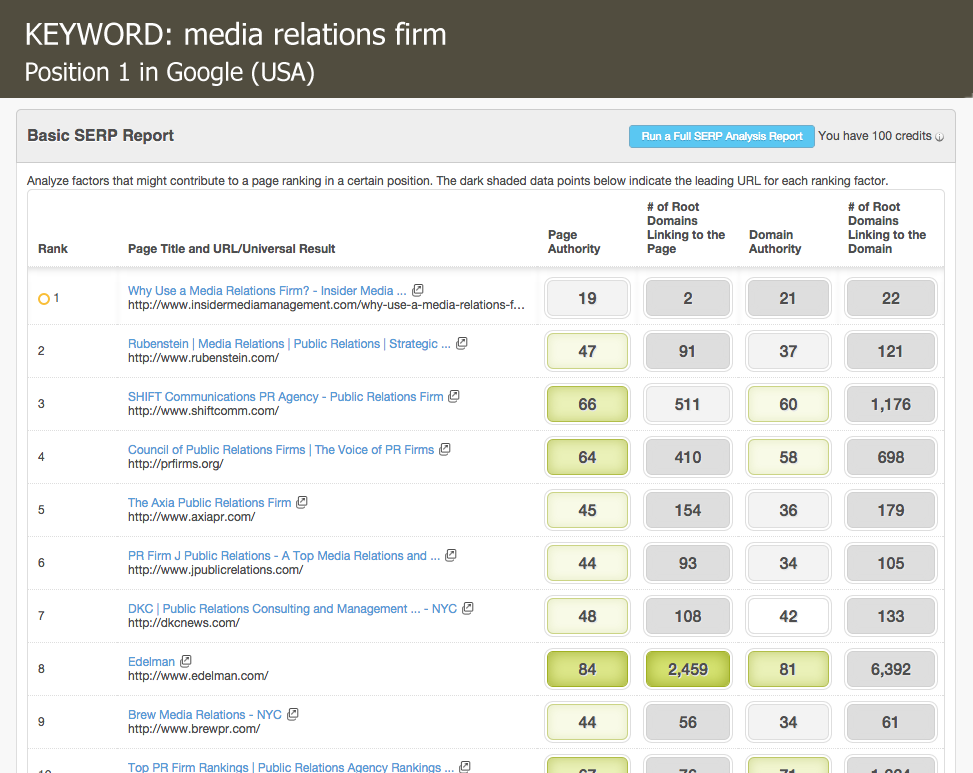This screenshot has width=973, height=773.
Task: Click external icon beside Brew Media Relations
Action: 293,714
